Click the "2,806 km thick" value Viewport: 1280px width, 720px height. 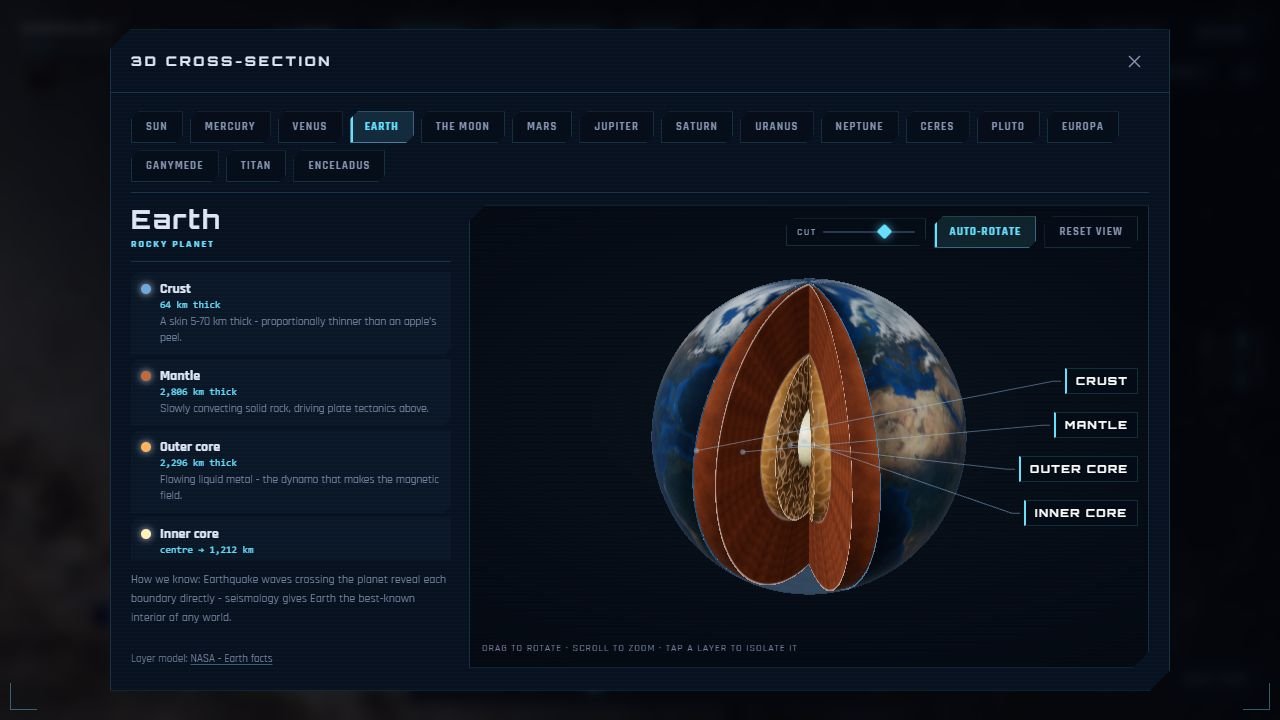198,392
